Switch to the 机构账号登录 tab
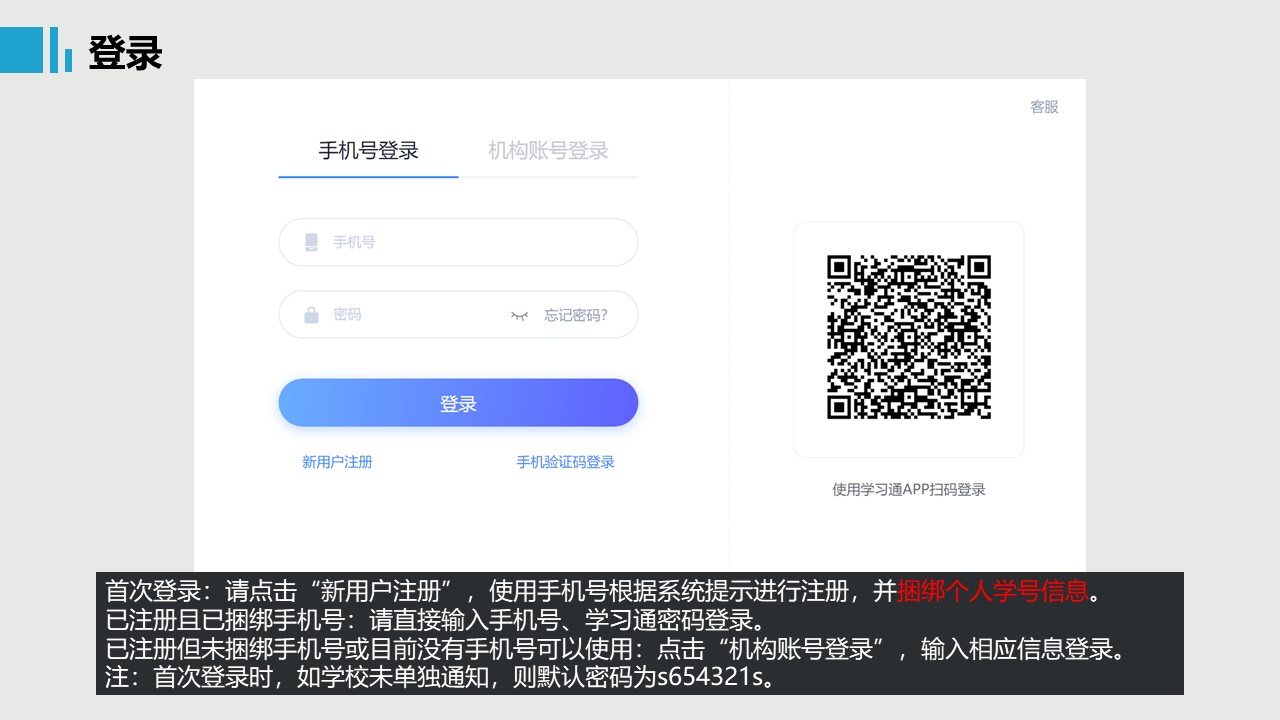 coord(548,151)
